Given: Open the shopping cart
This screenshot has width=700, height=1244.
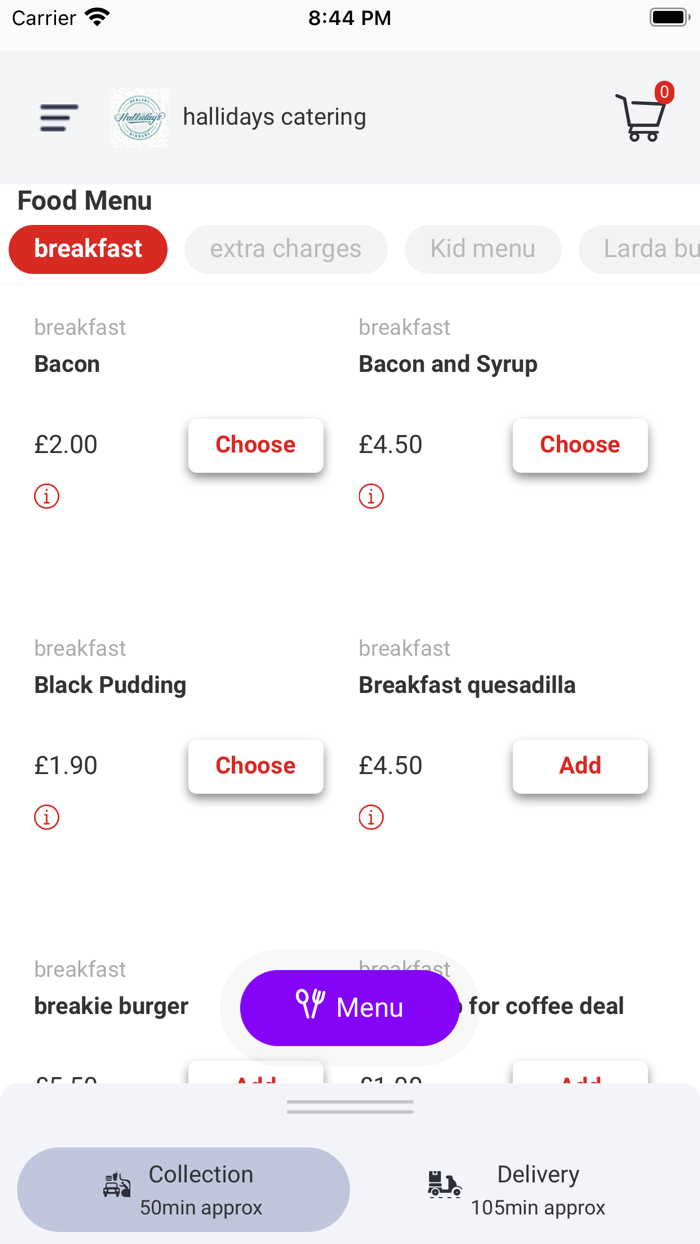Looking at the screenshot, I should [641, 121].
